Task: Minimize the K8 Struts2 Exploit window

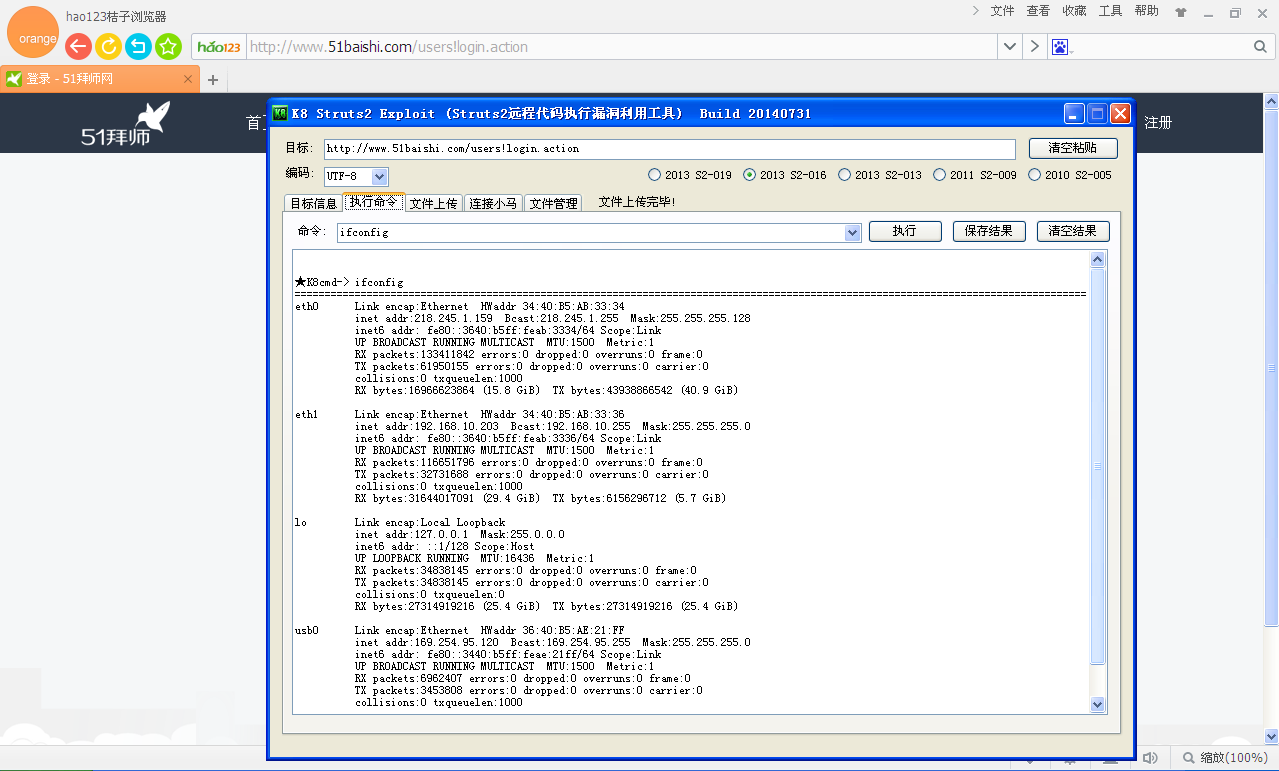Action: pyautogui.click(x=1074, y=113)
